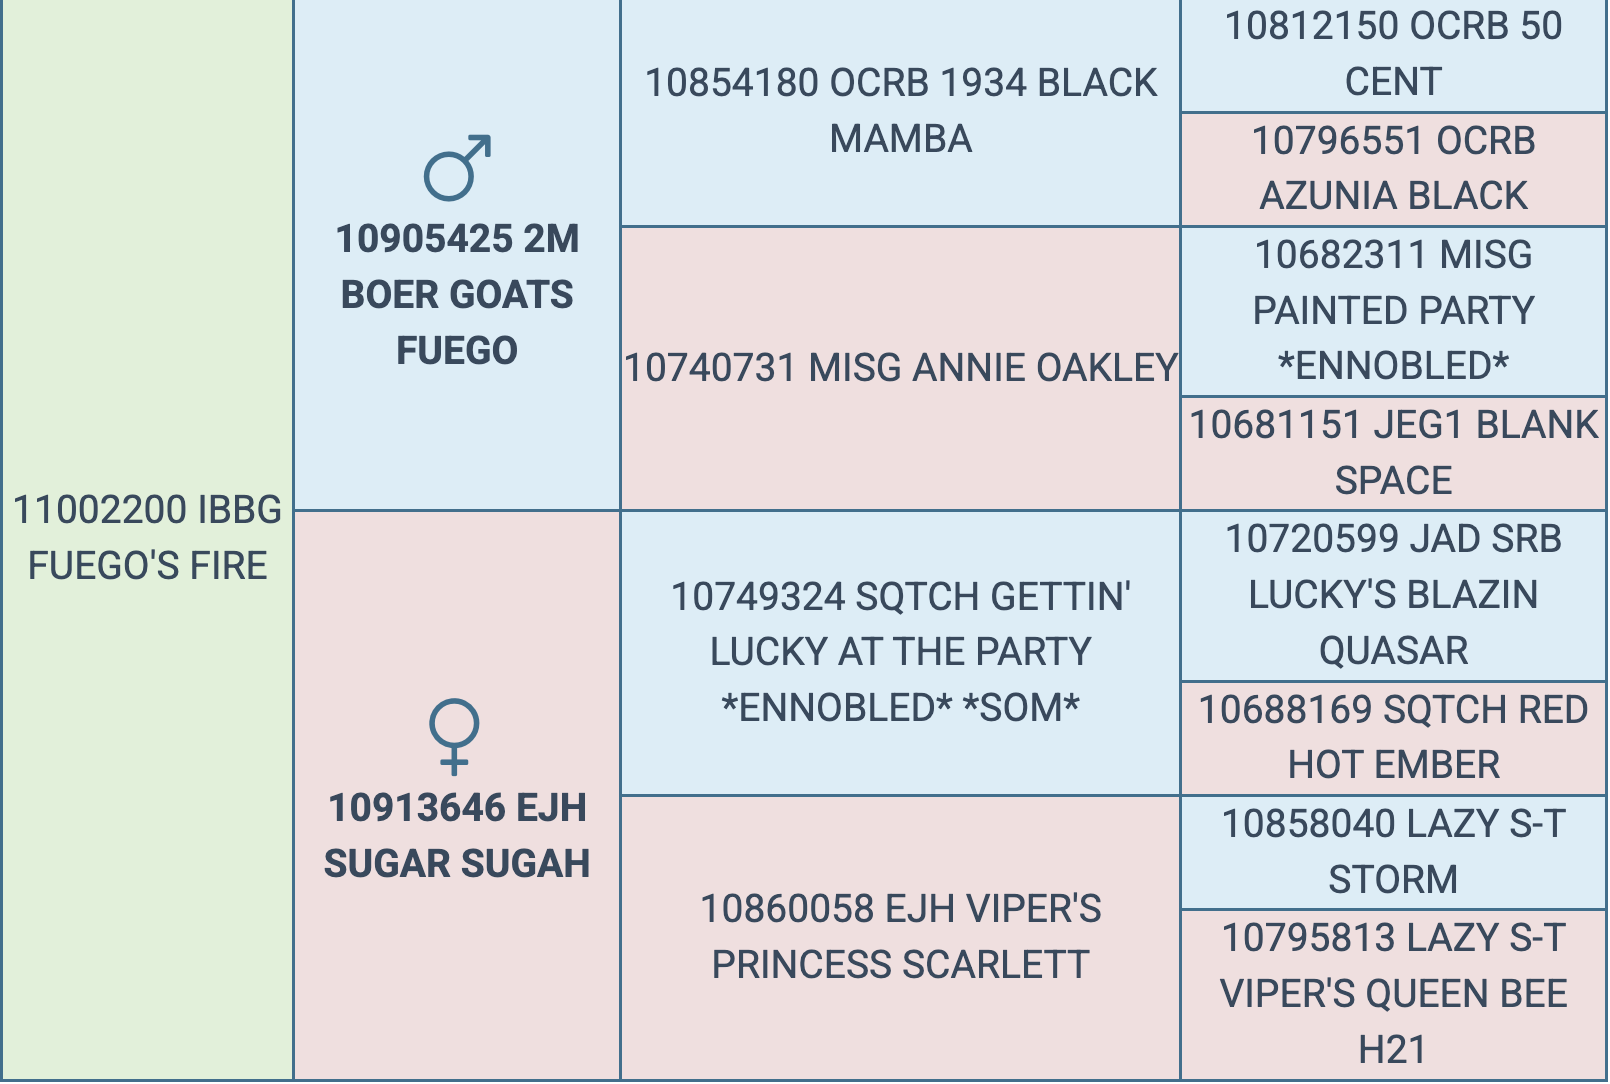
Task: Click the *SOM* text in Gettin' Lucky cell
Action: click(1021, 708)
